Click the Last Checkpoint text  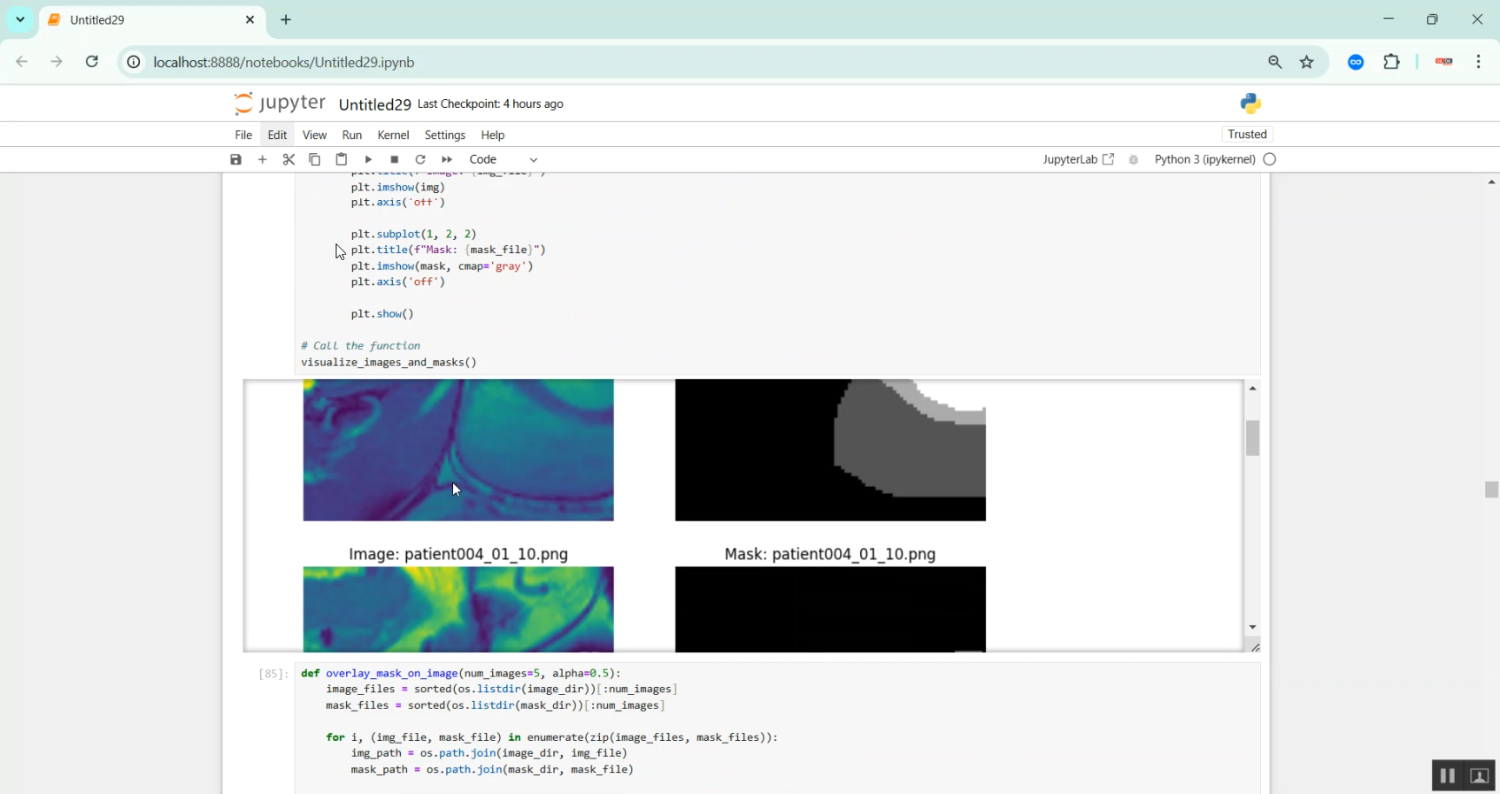490,104
